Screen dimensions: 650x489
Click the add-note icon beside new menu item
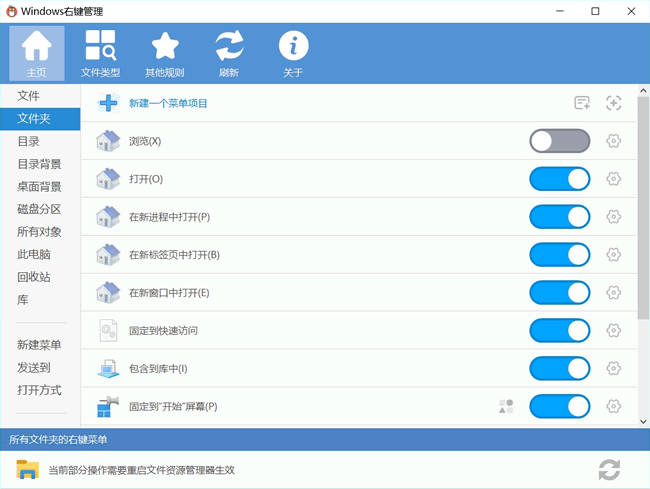tap(582, 103)
